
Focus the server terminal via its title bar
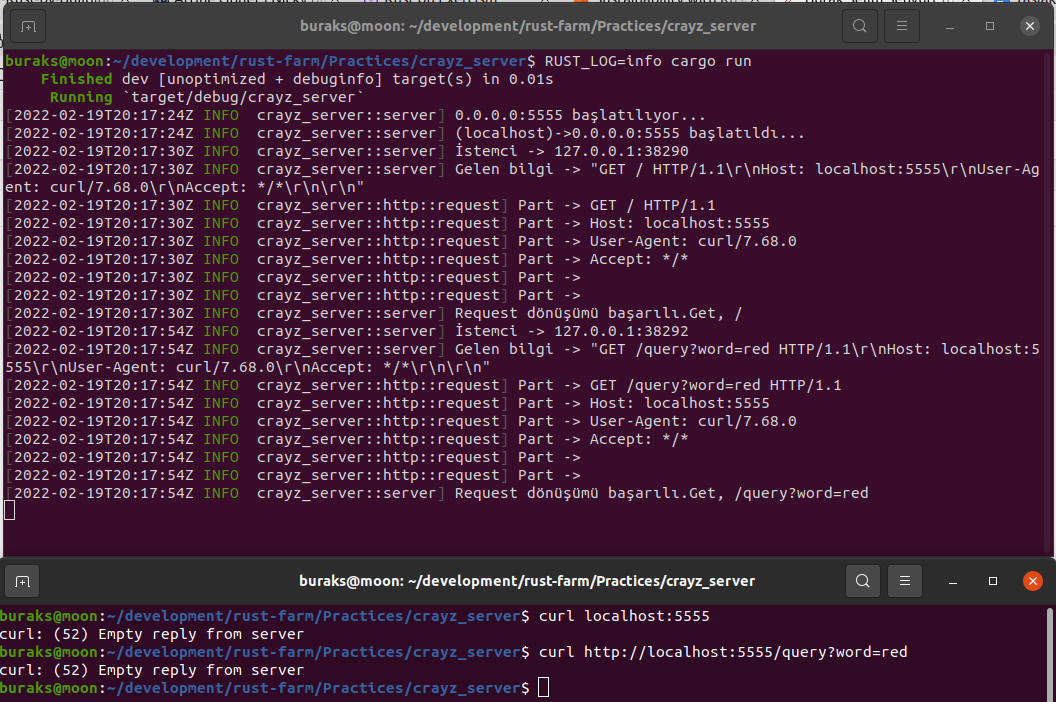527,26
